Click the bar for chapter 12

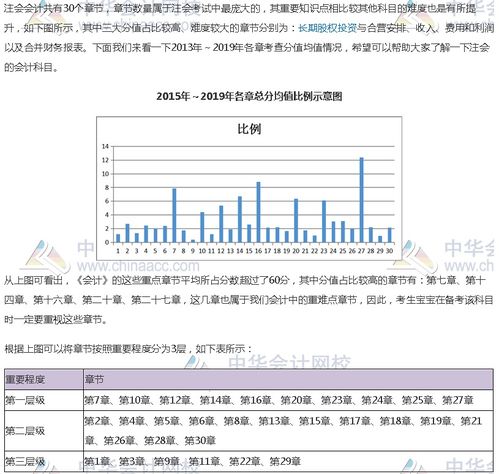[221, 224]
